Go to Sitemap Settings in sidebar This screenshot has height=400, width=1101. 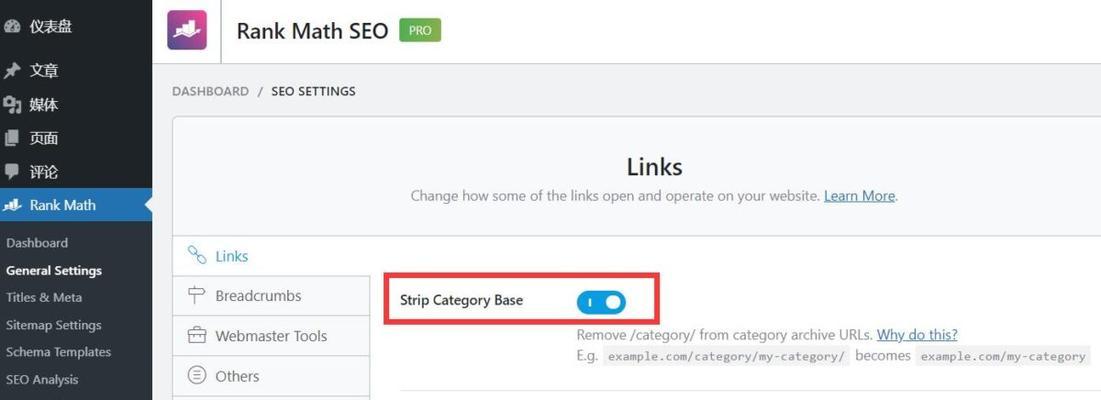pos(54,325)
